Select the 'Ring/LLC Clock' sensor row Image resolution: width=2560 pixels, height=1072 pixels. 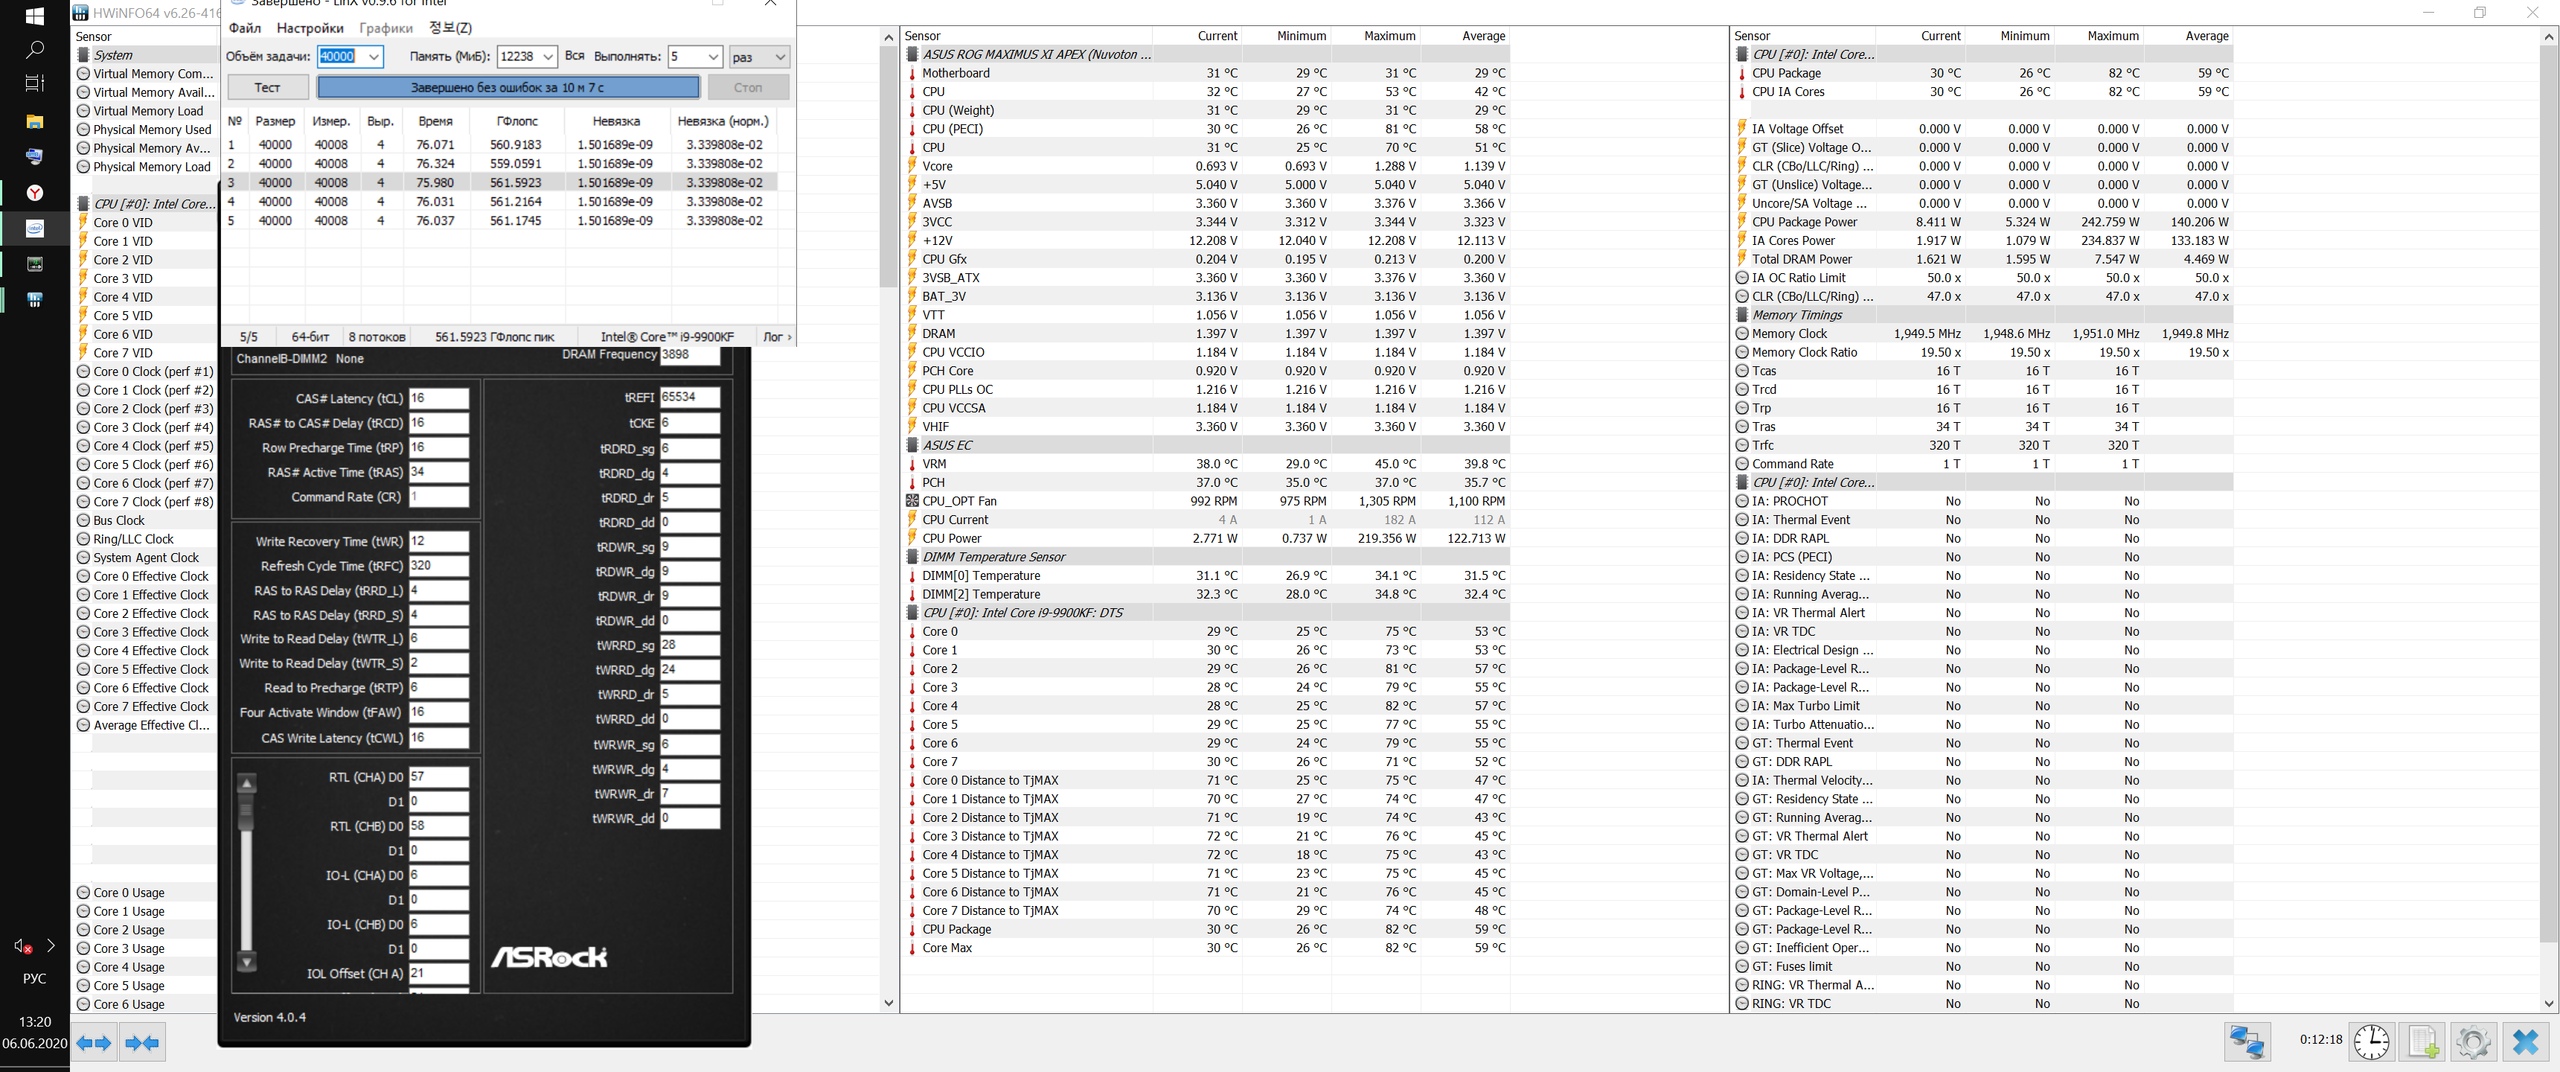(146, 539)
